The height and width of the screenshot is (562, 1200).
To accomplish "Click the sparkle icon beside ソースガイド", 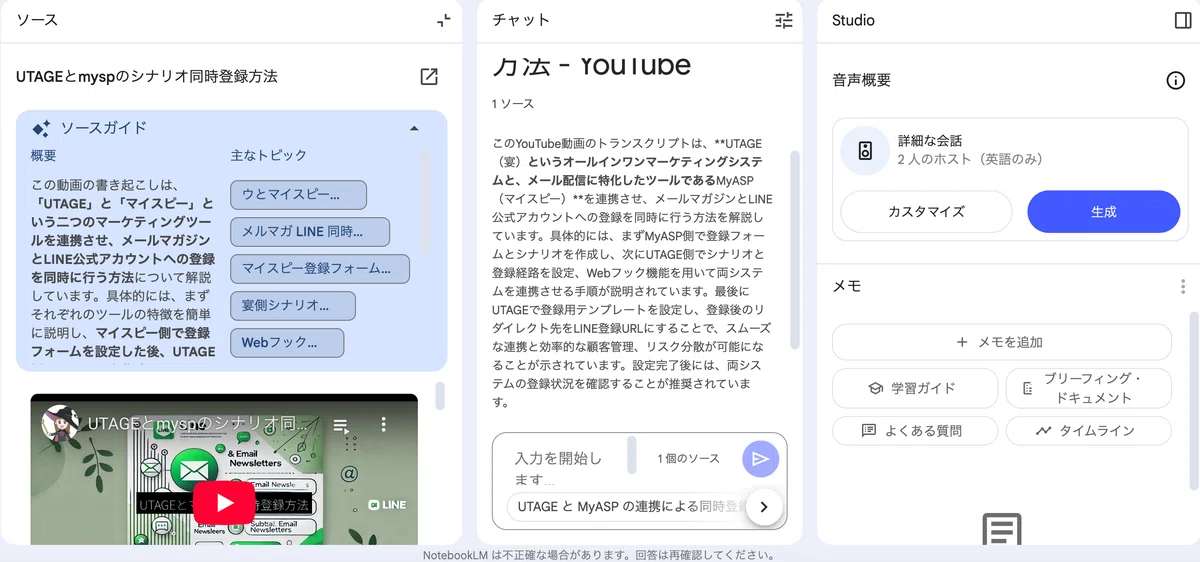I will click(x=41, y=128).
